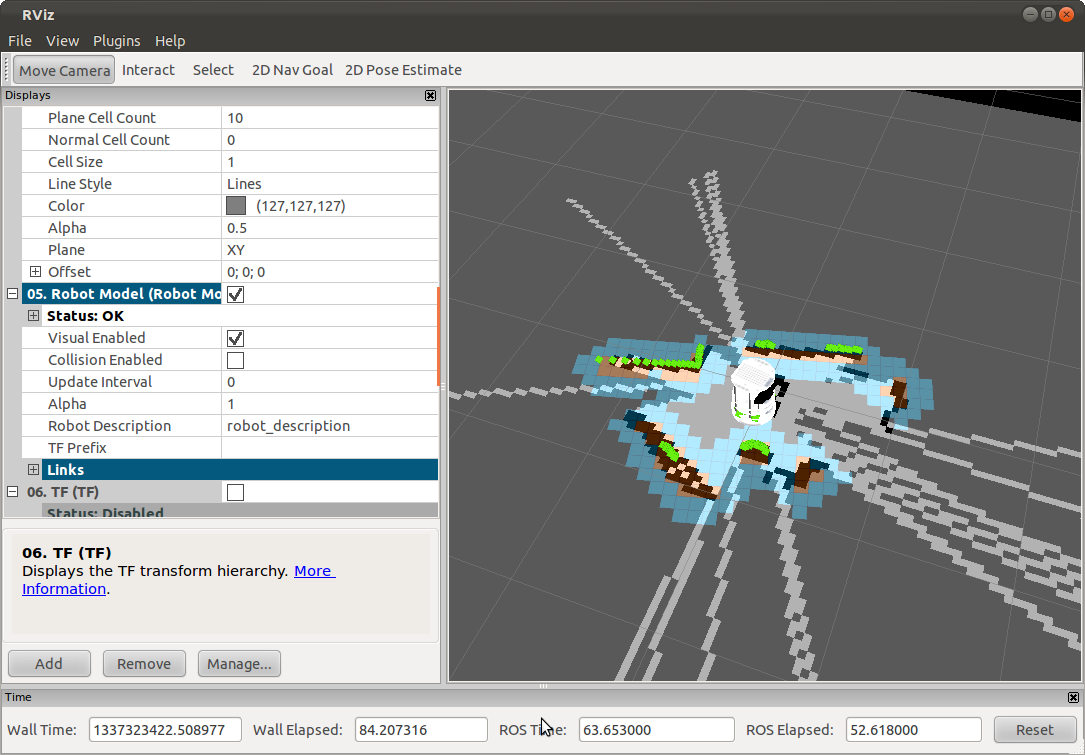Screen dimensions: 1085x755
Task: Expand the Links tree item
Action: tap(33, 470)
